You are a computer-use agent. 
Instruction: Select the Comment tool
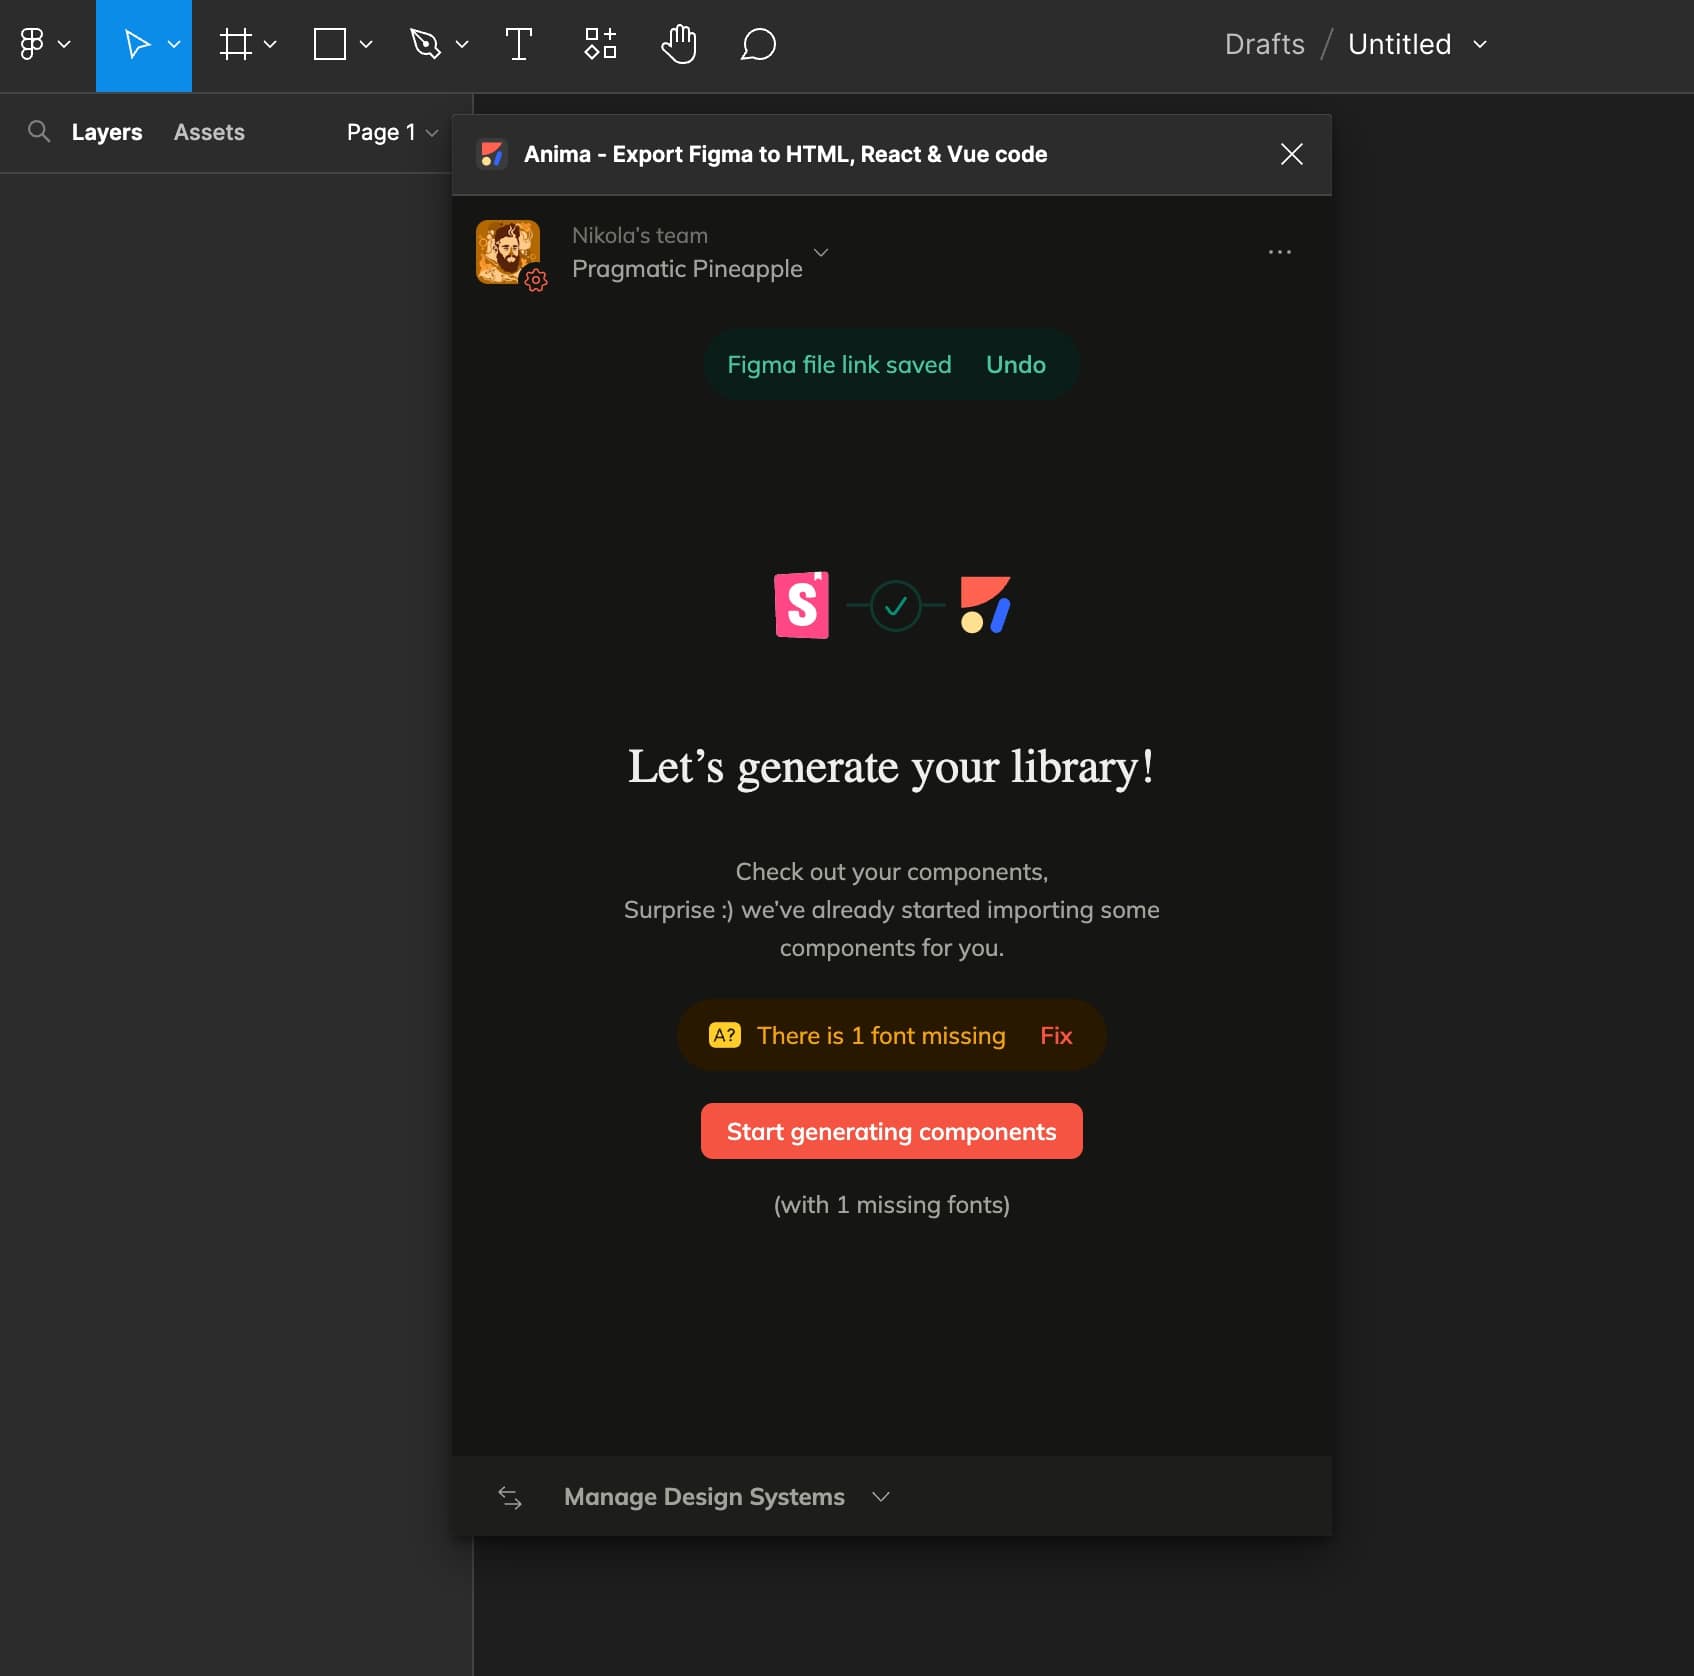[x=758, y=44]
